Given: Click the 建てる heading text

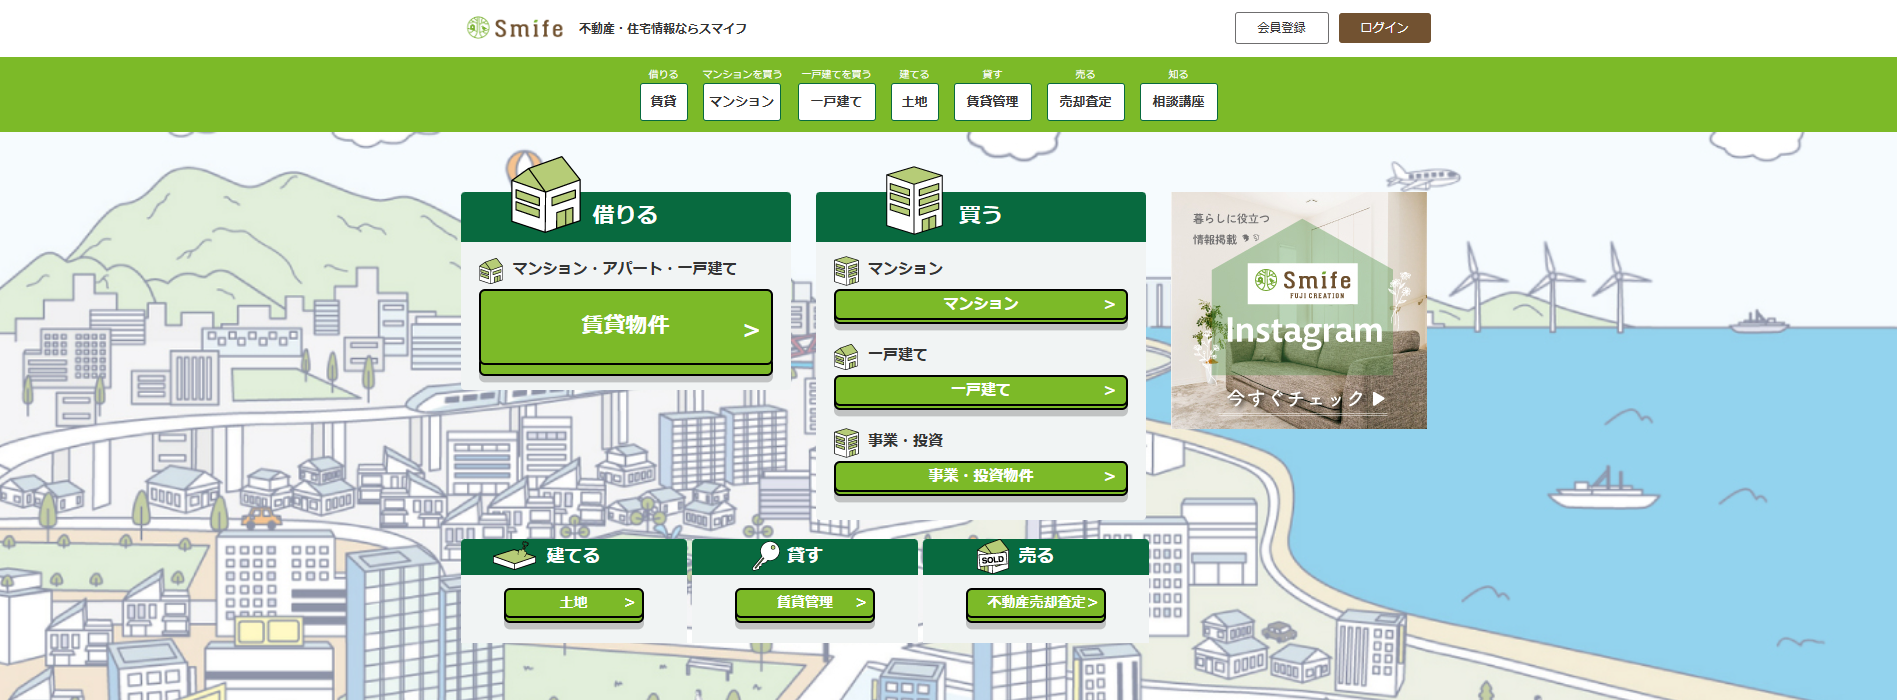Looking at the screenshot, I should (573, 556).
